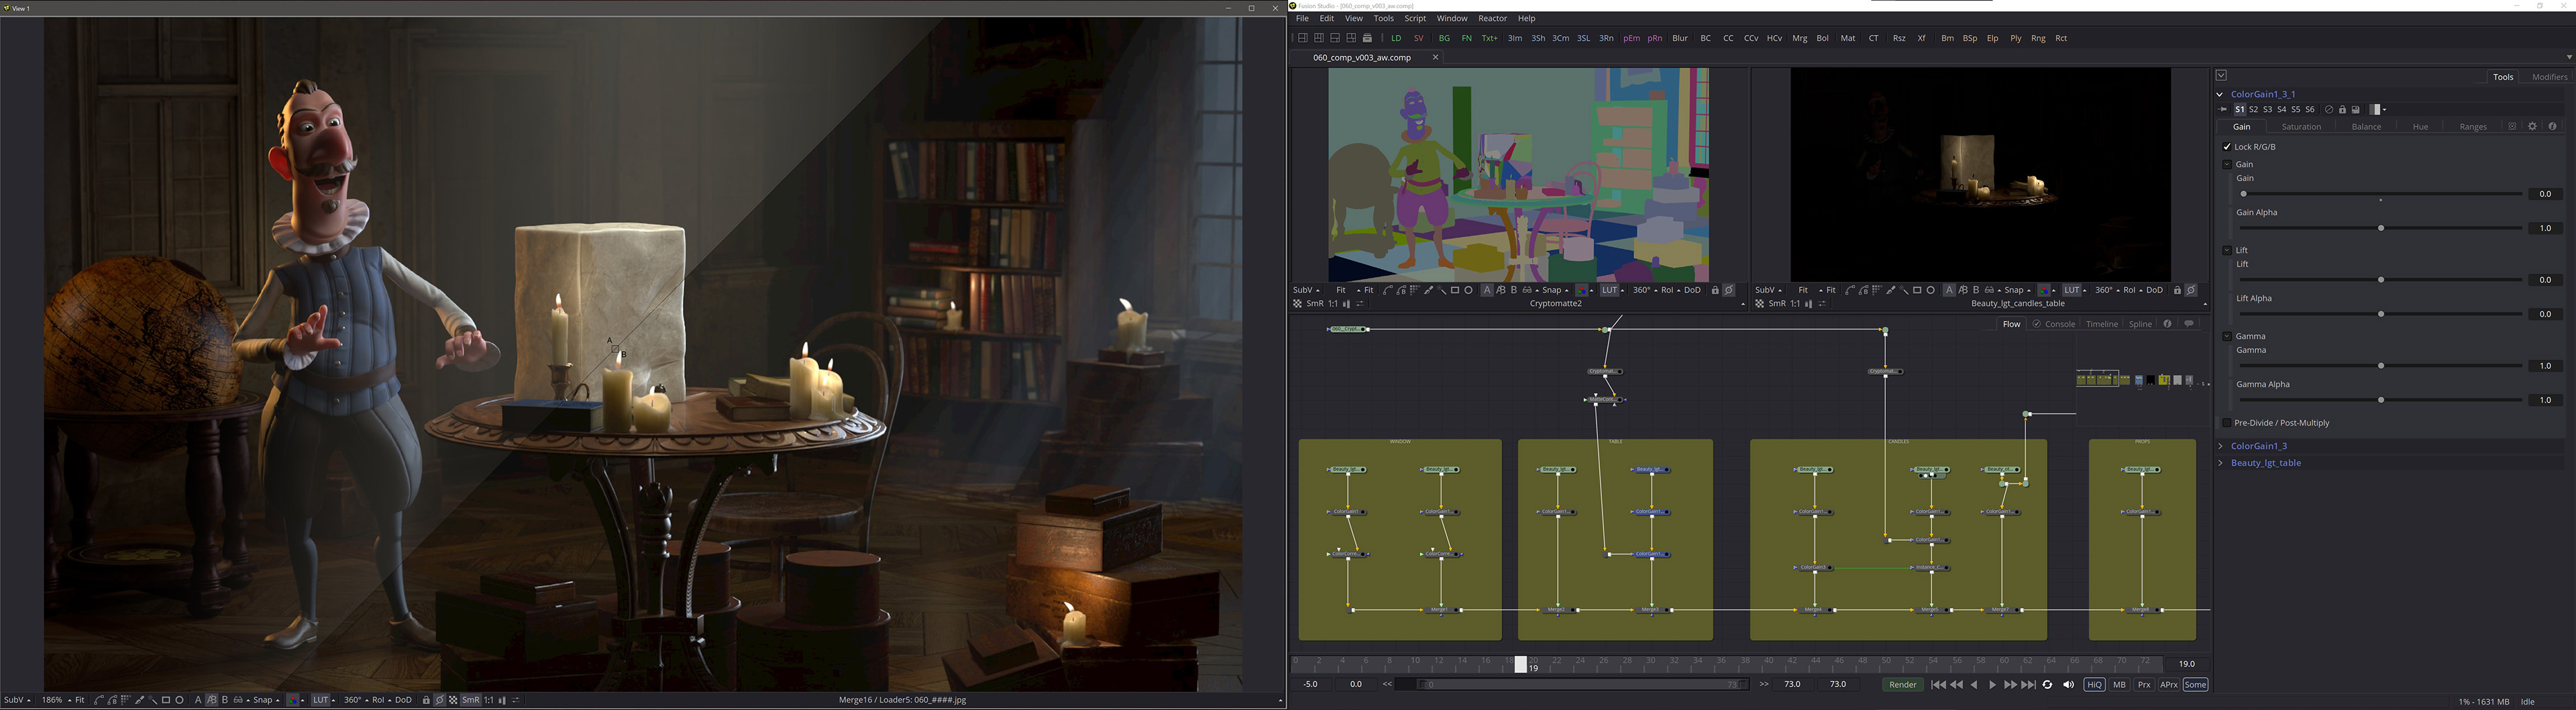Add a Mrg merge tool
The height and width of the screenshot is (710, 2576).
click(x=1800, y=38)
